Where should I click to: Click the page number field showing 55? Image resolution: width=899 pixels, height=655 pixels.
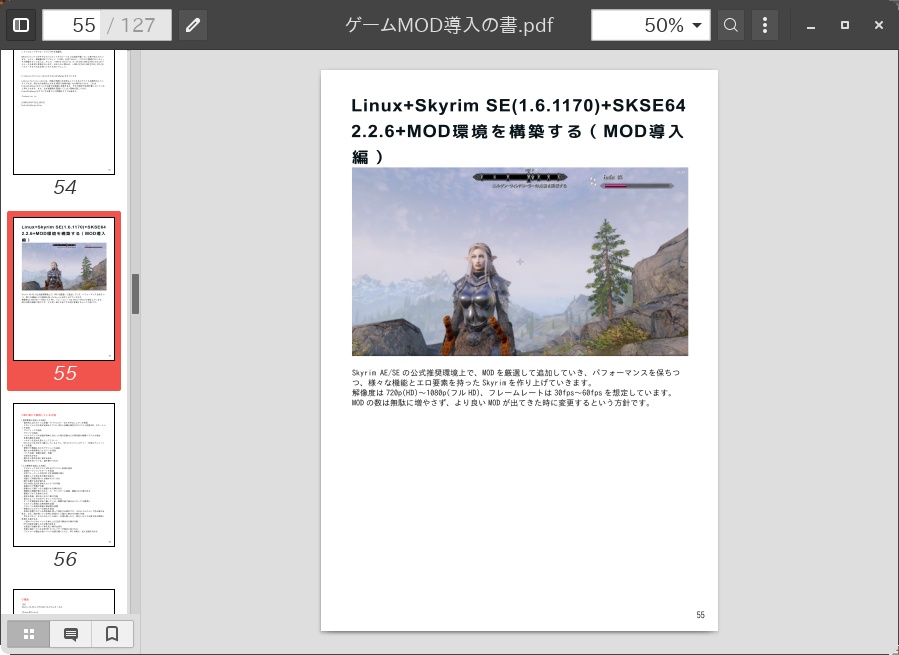point(72,25)
